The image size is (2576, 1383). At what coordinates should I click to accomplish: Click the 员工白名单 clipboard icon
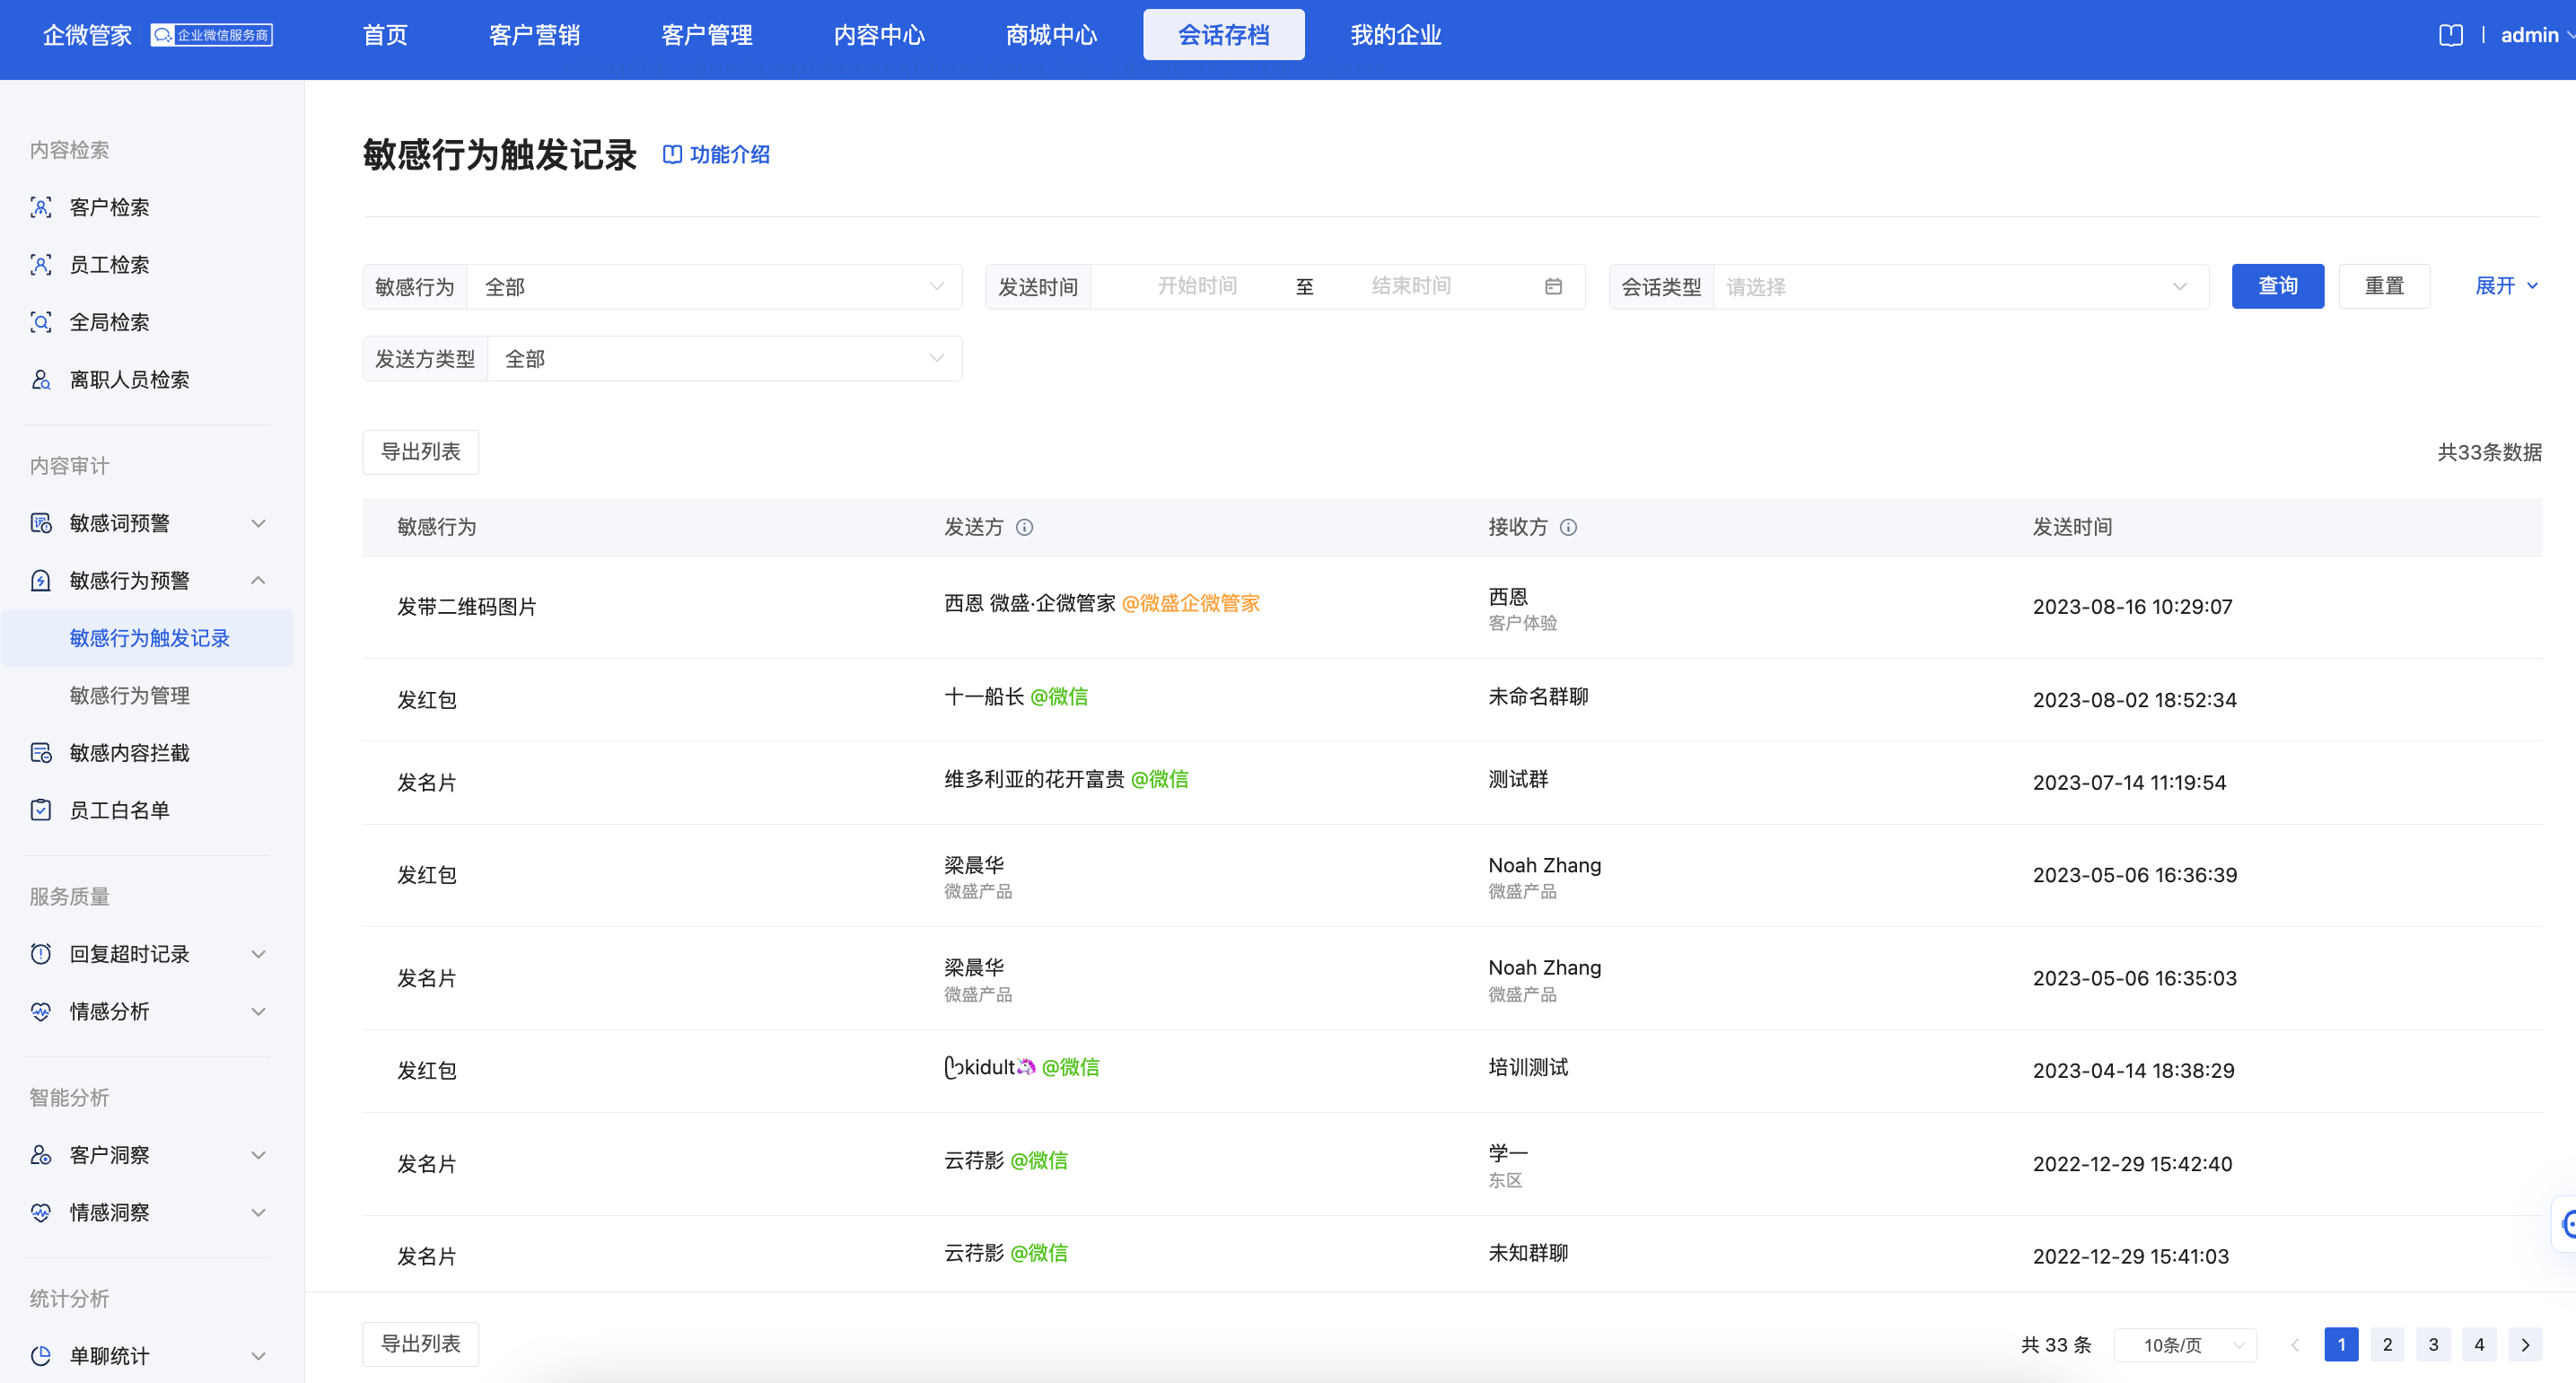[x=40, y=810]
